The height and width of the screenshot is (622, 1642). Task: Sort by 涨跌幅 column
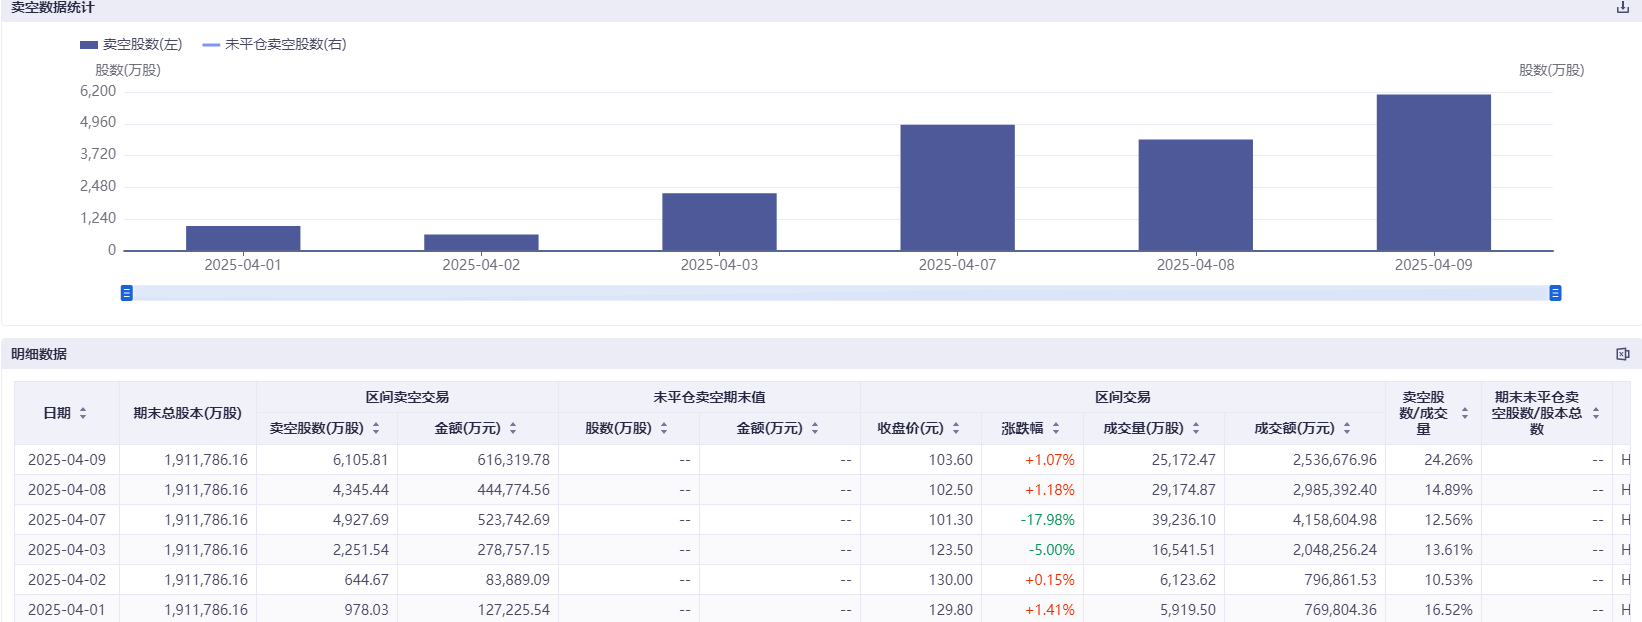(1056, 428)
